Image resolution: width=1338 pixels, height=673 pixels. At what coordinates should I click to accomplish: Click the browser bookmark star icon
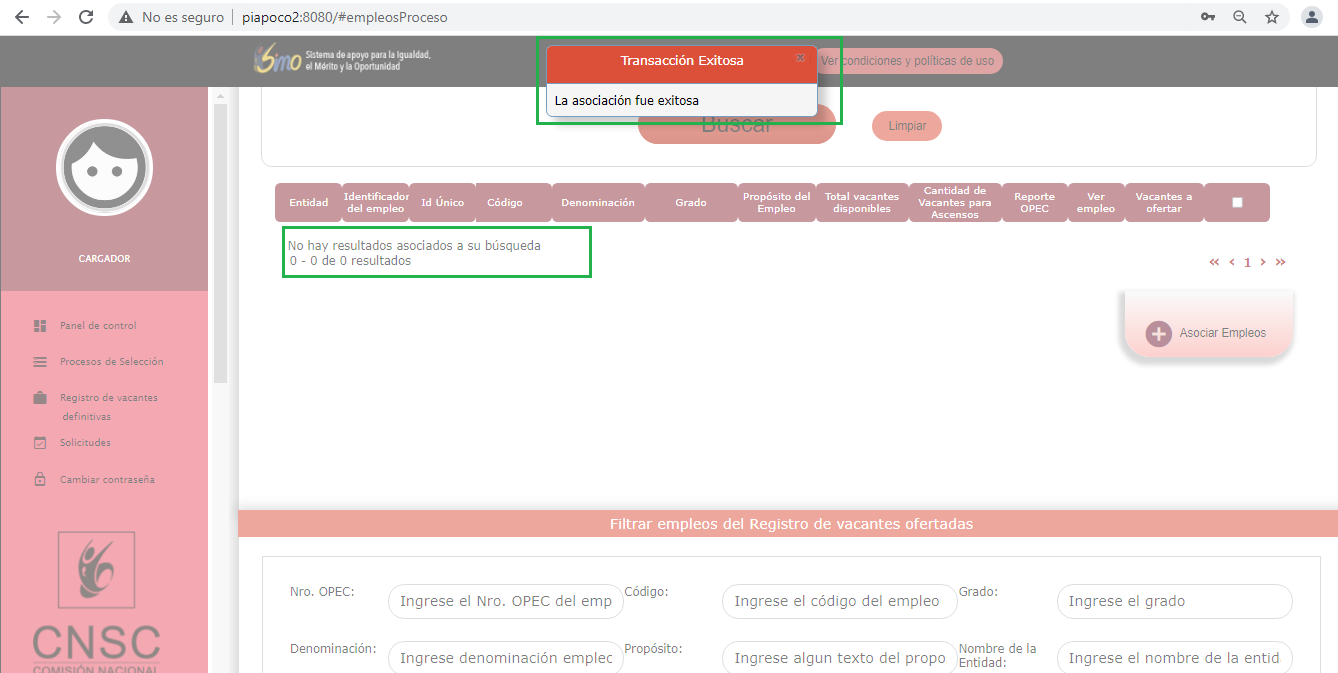1272,17
